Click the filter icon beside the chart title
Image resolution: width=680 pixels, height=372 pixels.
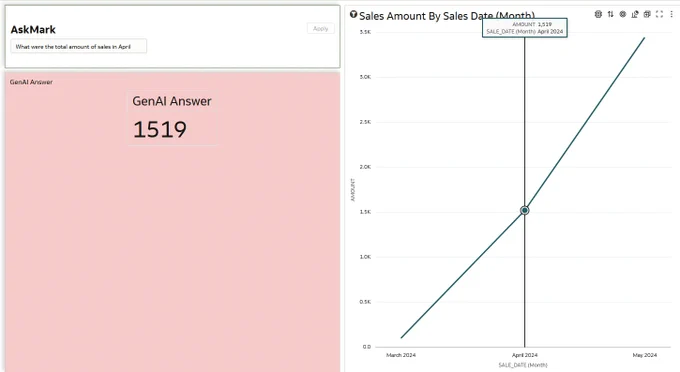(x=353, y=15)
